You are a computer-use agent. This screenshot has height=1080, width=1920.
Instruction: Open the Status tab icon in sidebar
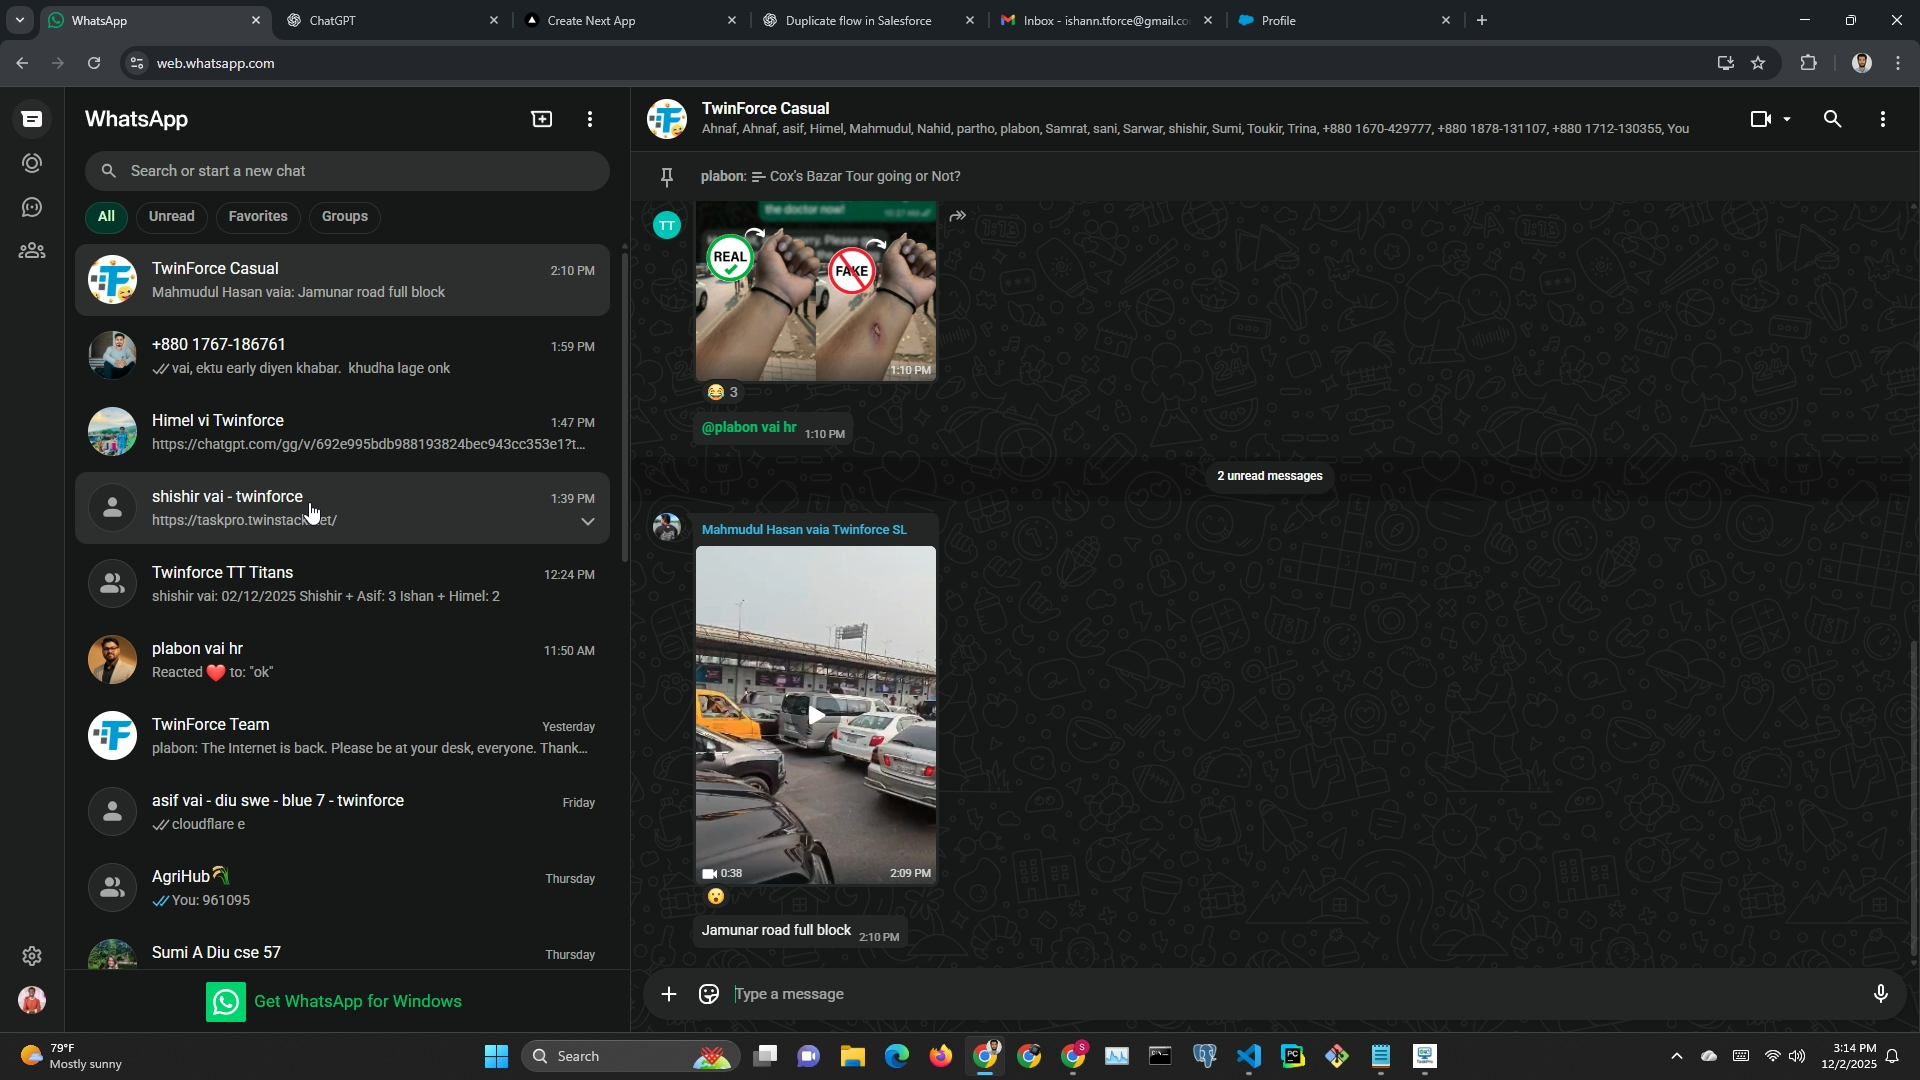(x=32, y=163)
